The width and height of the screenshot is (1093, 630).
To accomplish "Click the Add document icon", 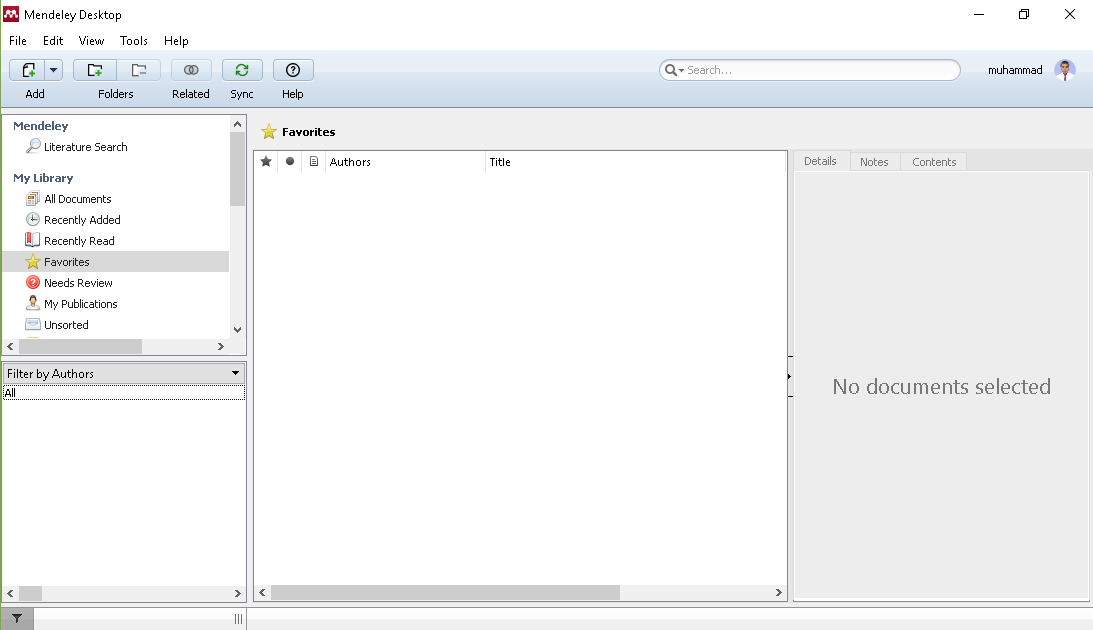I will point(29,70).
